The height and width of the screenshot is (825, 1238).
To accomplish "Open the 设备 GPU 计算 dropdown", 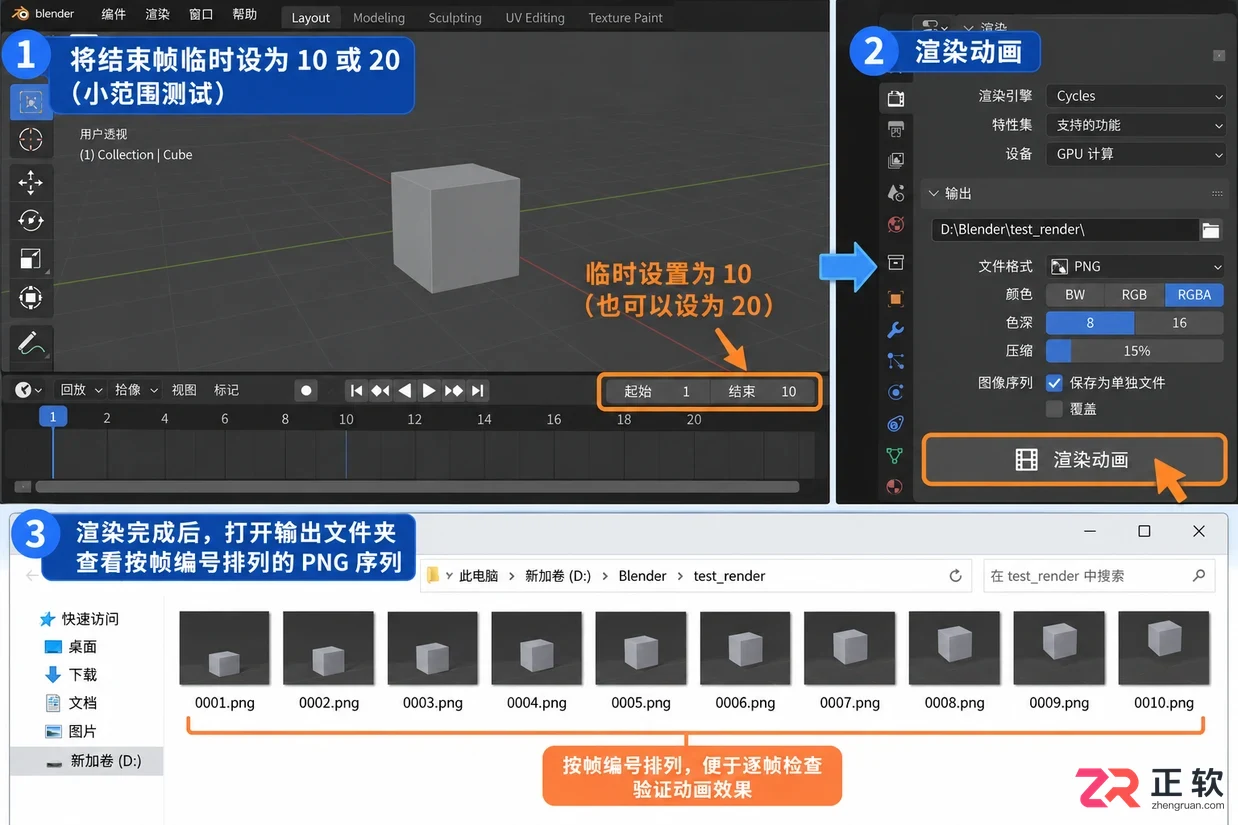I will [1136, 154].
